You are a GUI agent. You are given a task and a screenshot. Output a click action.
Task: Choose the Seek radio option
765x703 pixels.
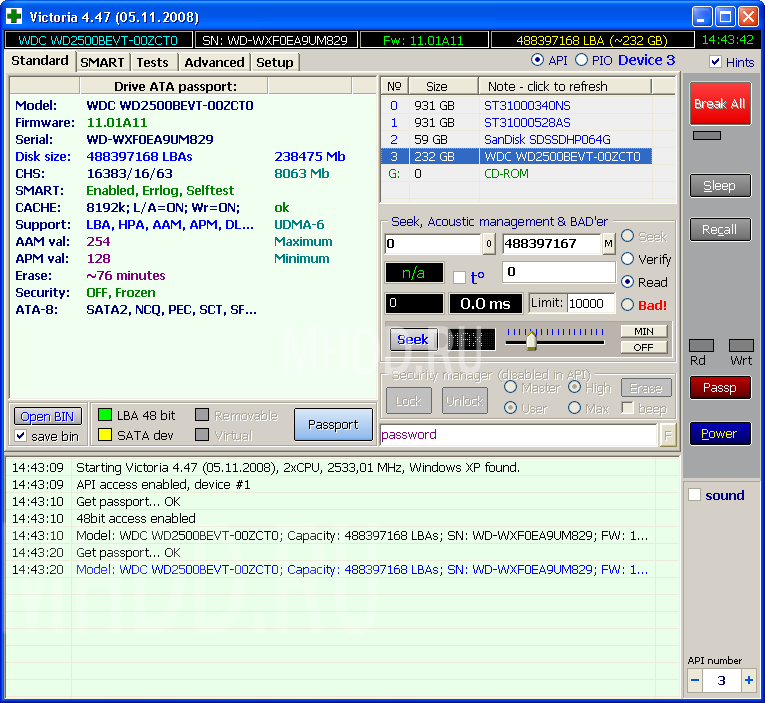tap(627, 236)
